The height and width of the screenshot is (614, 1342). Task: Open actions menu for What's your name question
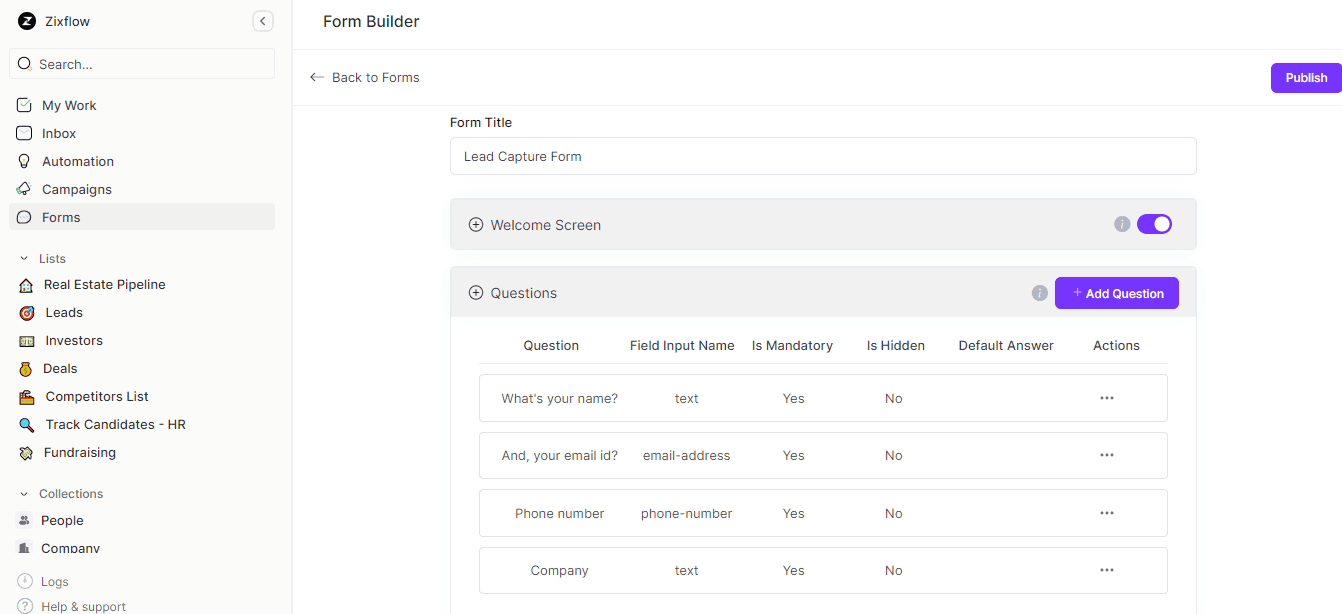[x=1107, y=397]
